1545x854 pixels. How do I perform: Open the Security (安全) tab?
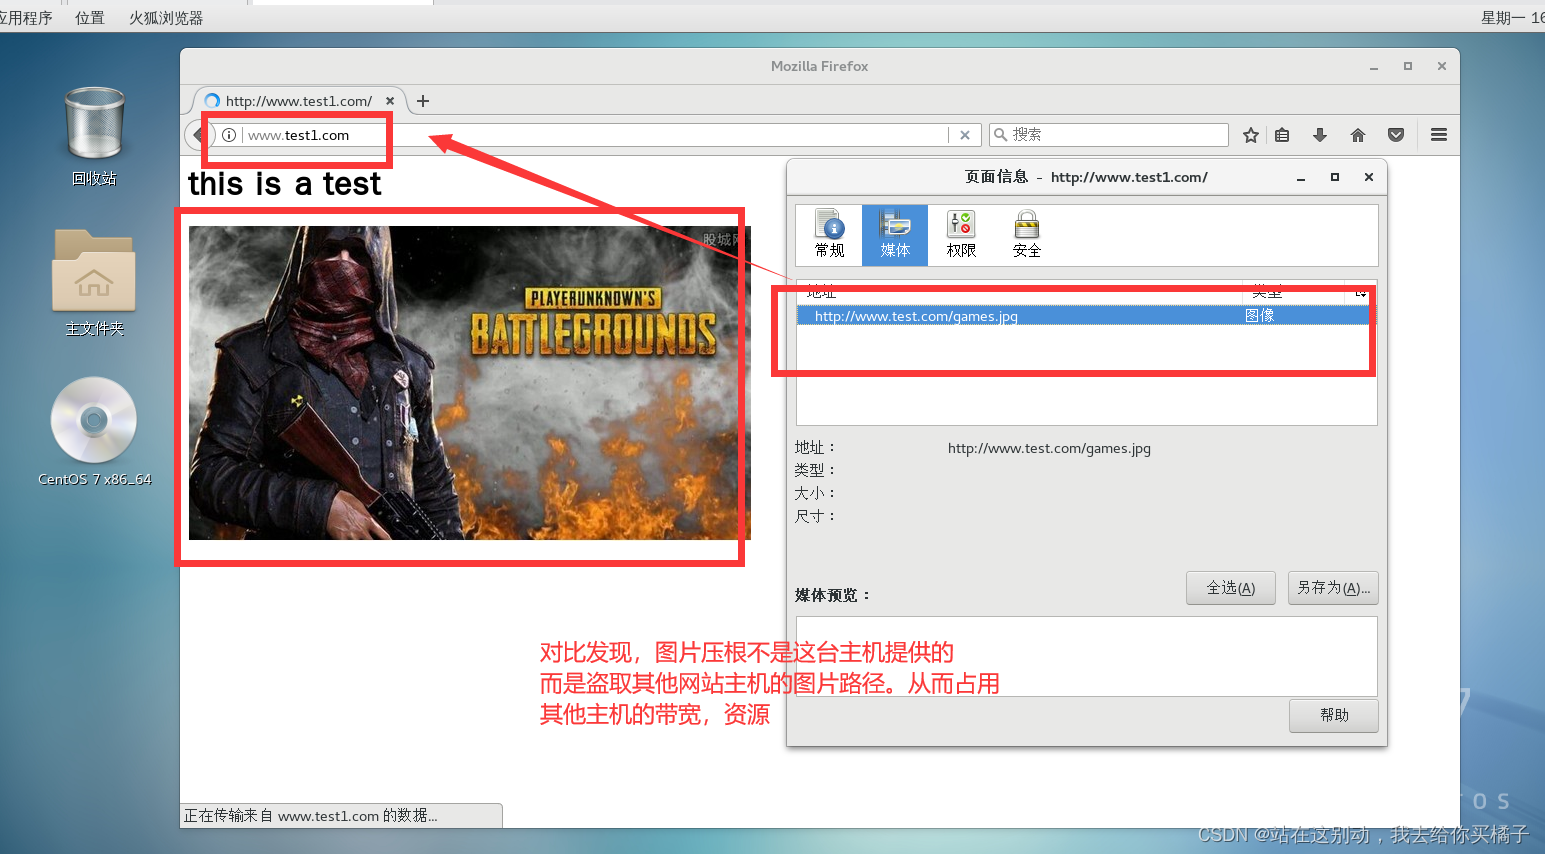click(x=1027, y=235)
